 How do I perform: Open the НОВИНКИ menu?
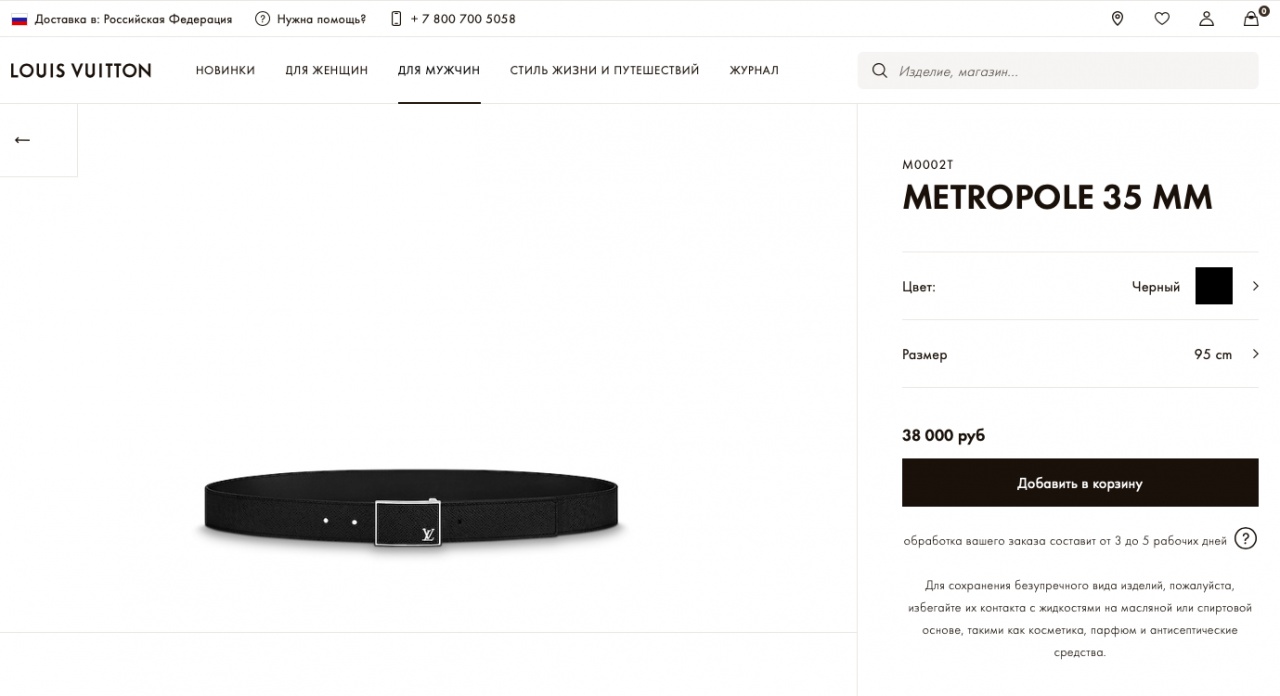tap(225, 70)
